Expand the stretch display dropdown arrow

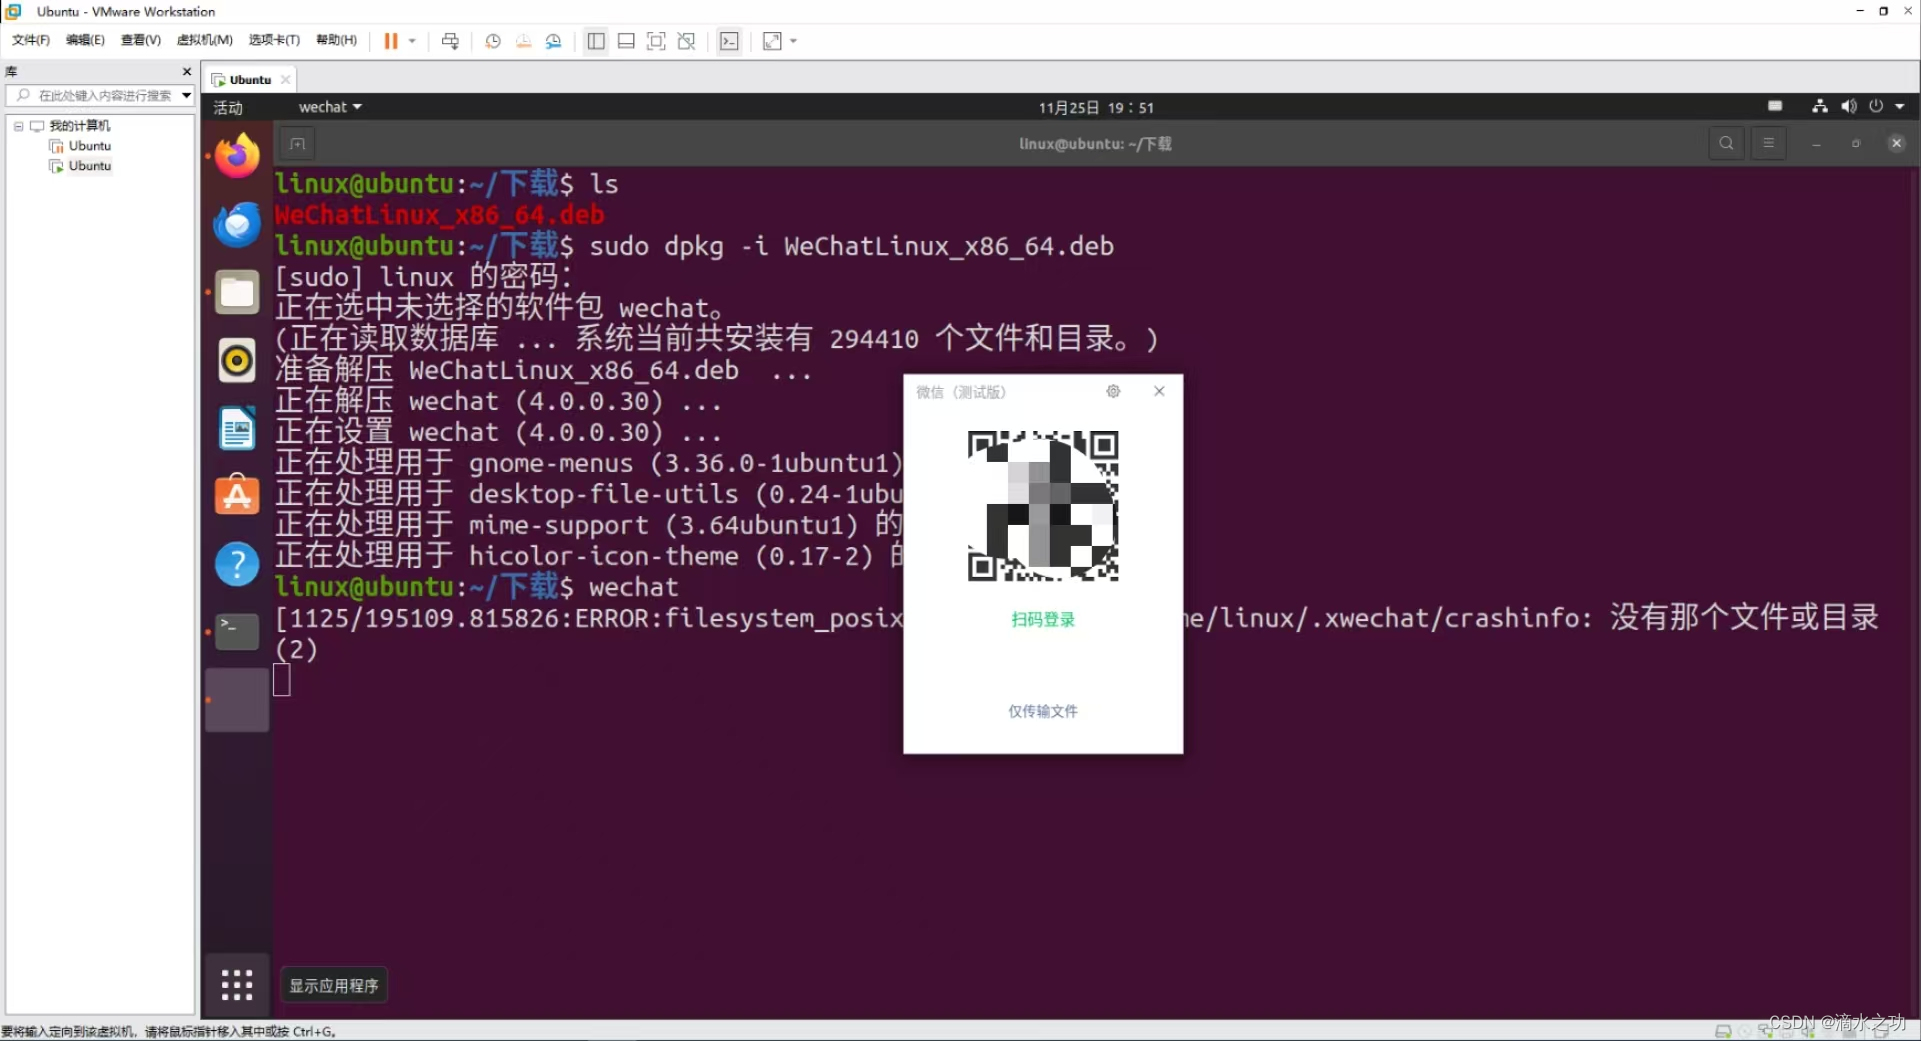[x=794, y=41]
